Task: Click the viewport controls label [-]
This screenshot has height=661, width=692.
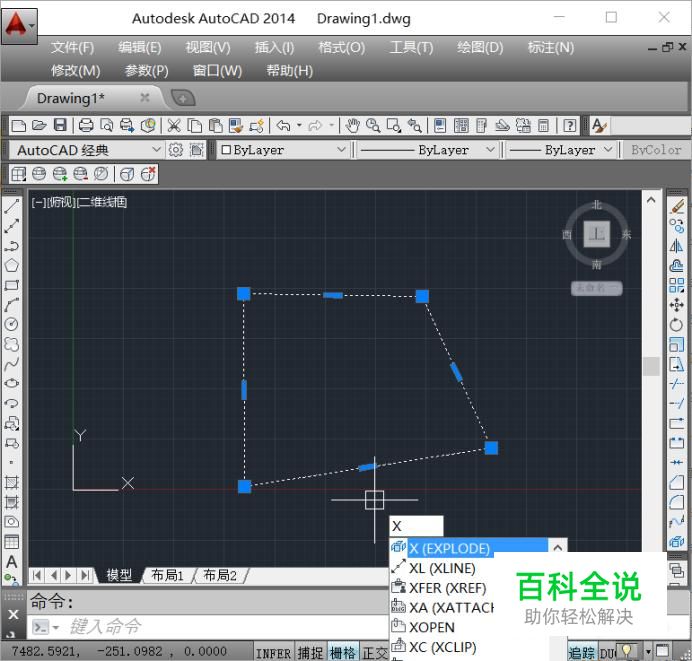Action: click(38, 203)
